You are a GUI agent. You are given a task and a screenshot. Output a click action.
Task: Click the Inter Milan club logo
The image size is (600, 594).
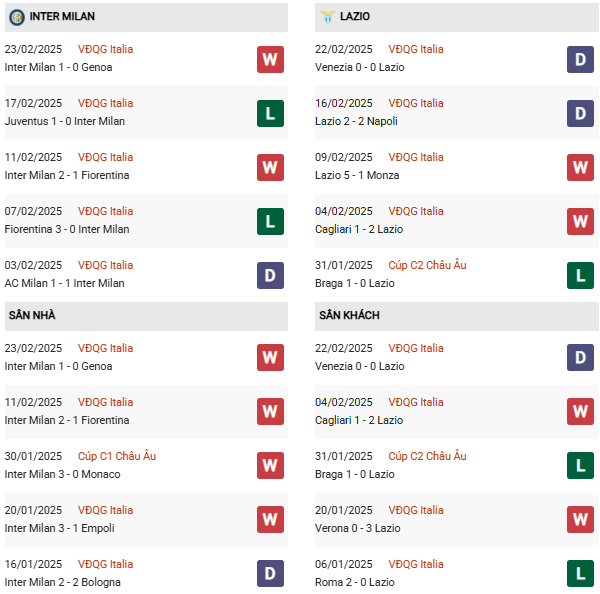point(16,17)
